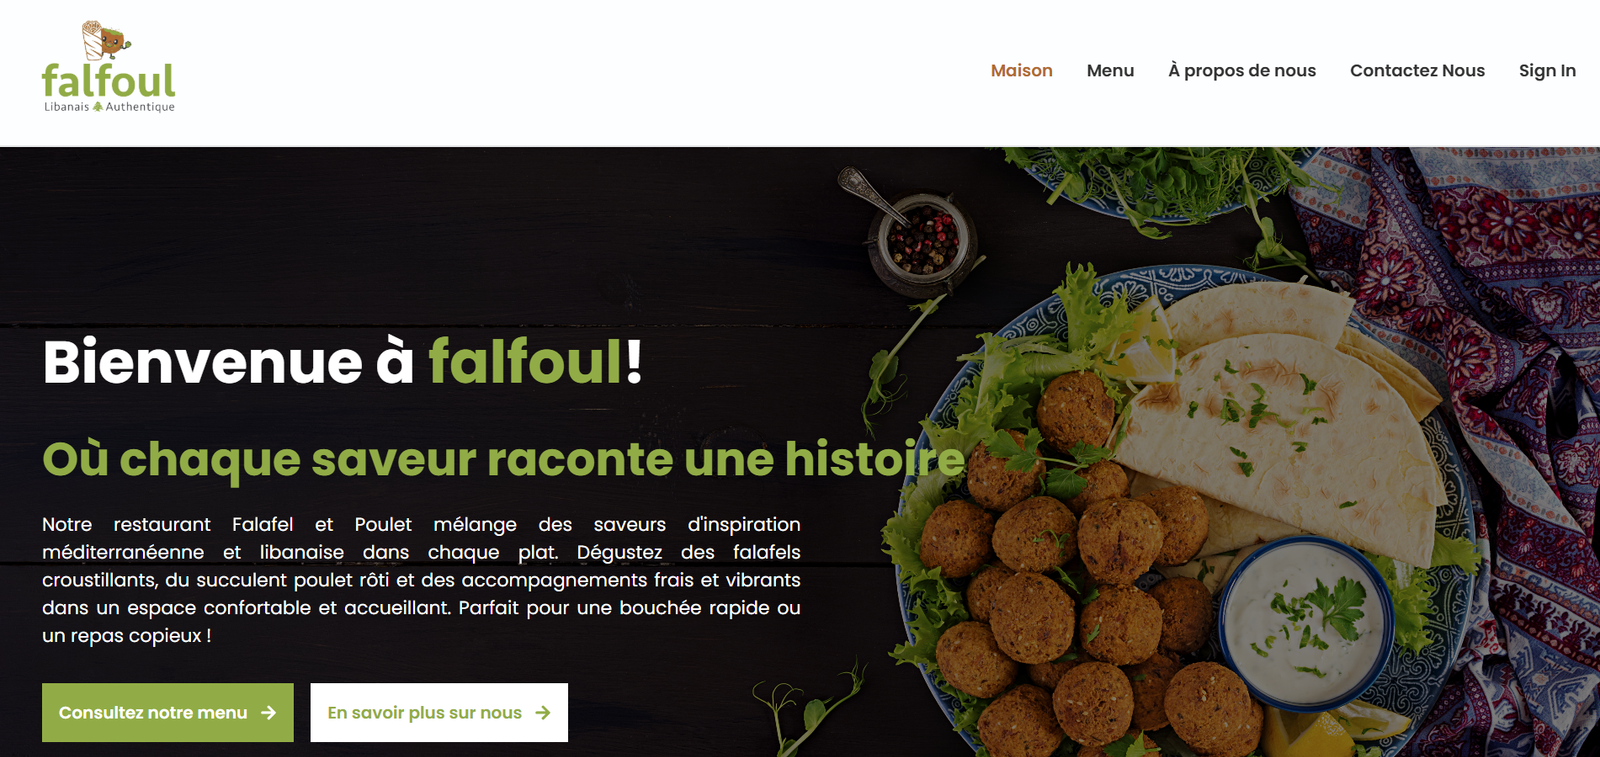Click the Sign In link
This screenshot has height=757, width=1600.
(x=1547, y=70)
